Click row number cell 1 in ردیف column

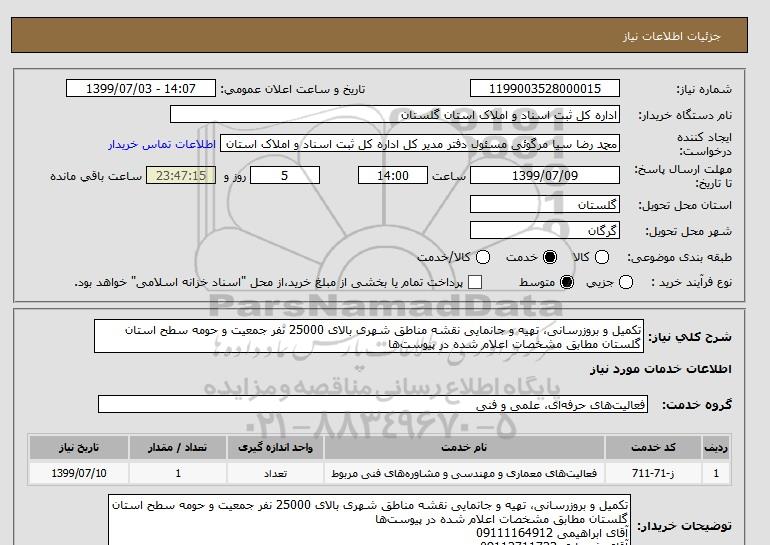[716, 473]
